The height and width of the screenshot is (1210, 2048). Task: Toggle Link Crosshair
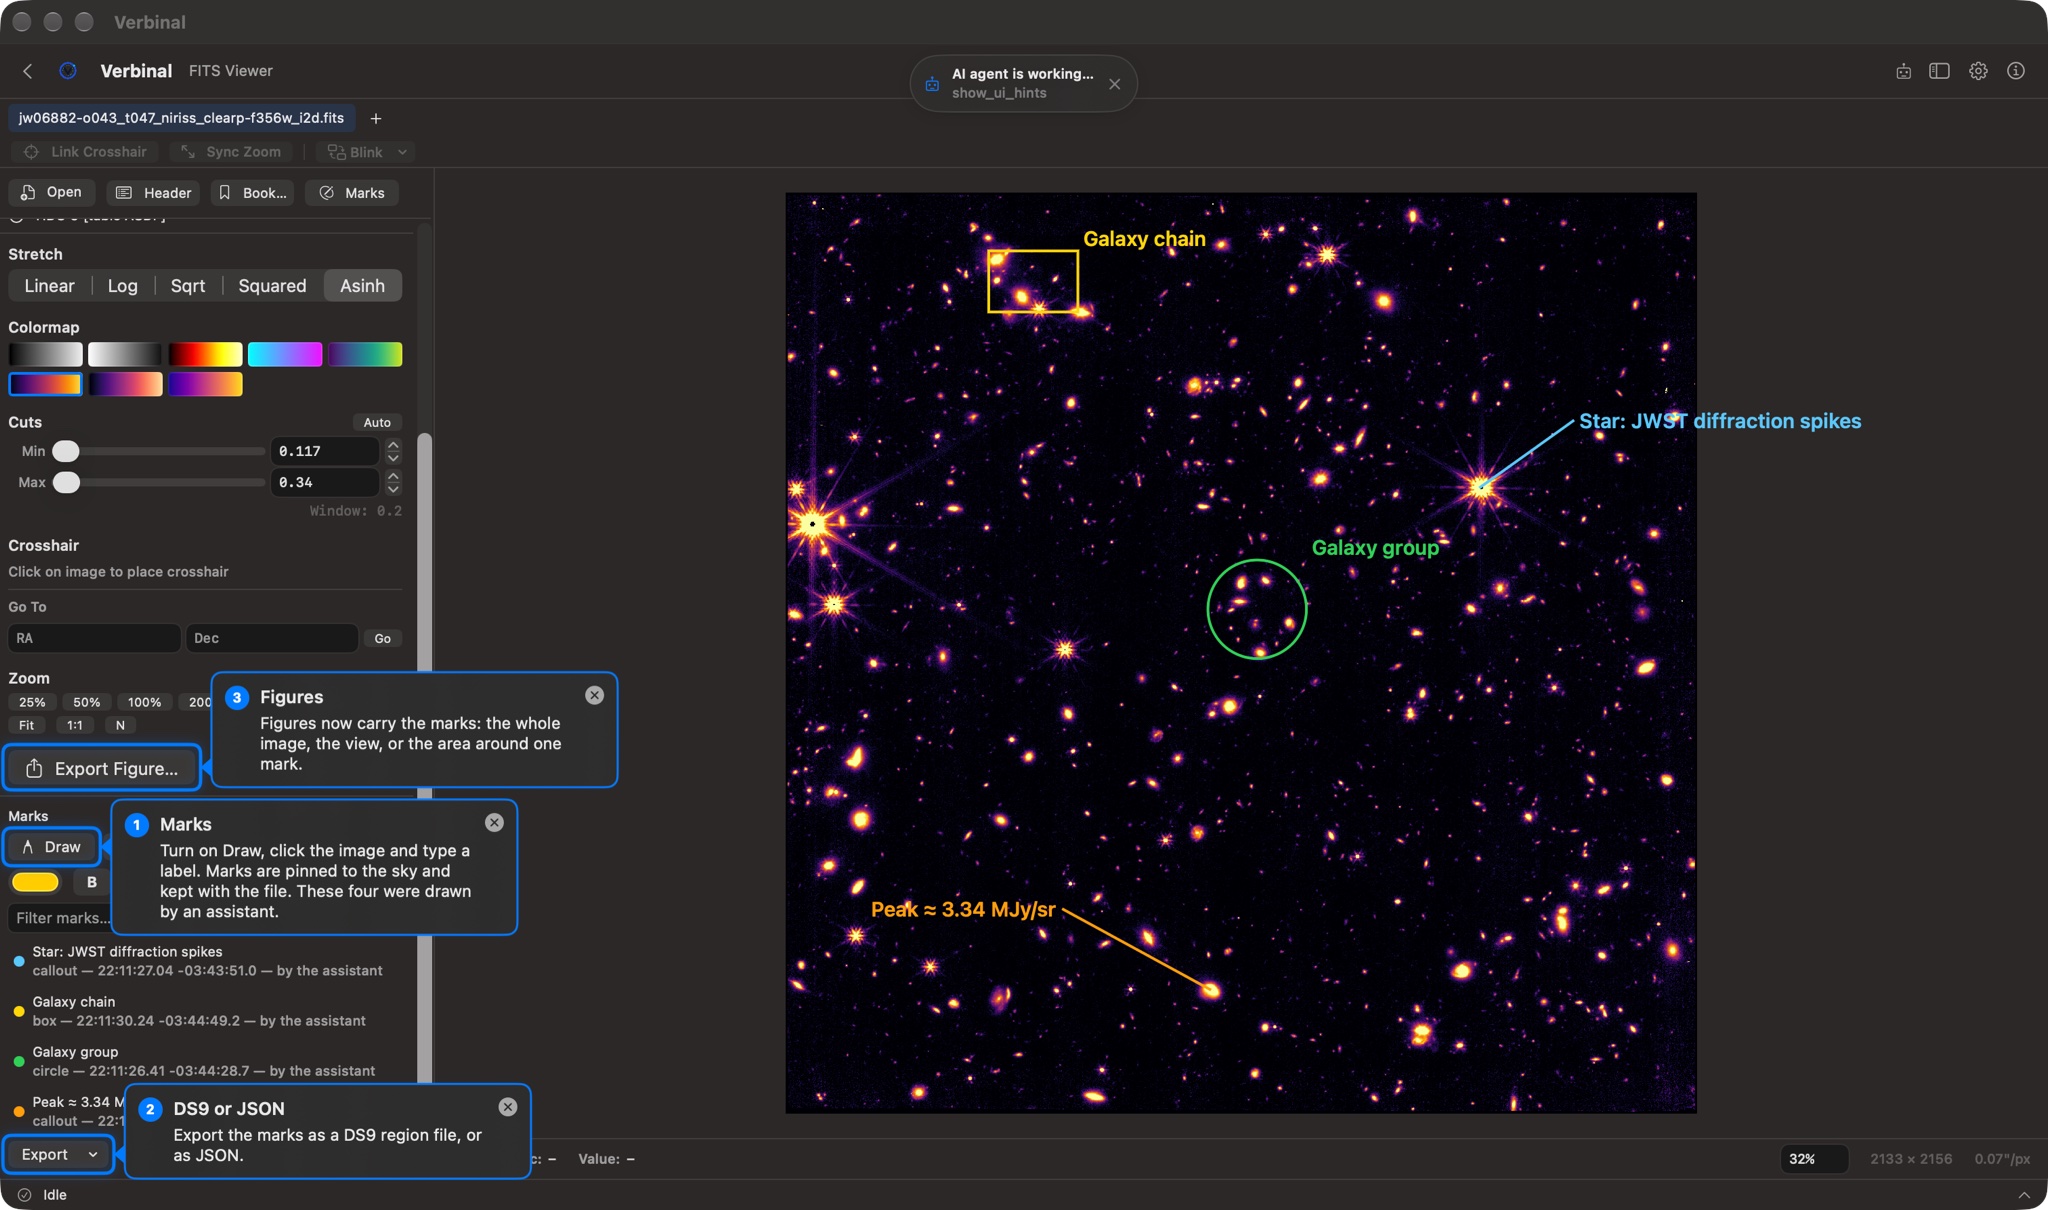[x=86, y=152]
